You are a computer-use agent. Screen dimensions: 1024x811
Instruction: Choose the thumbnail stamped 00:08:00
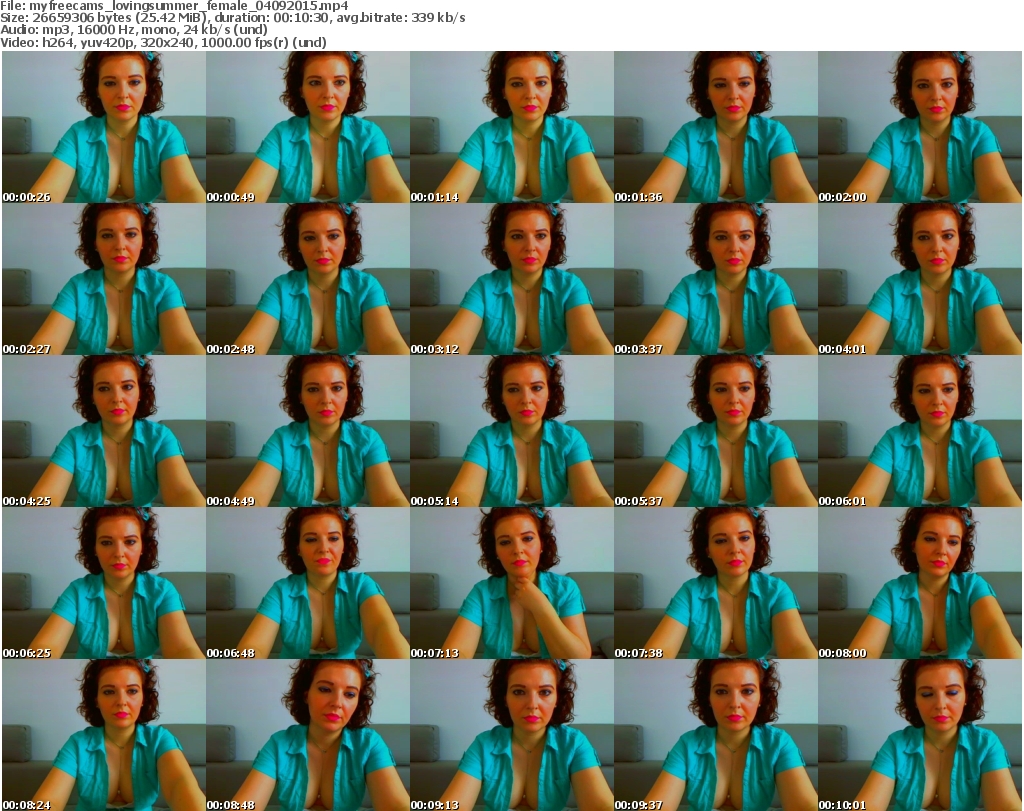pos(920,583)
